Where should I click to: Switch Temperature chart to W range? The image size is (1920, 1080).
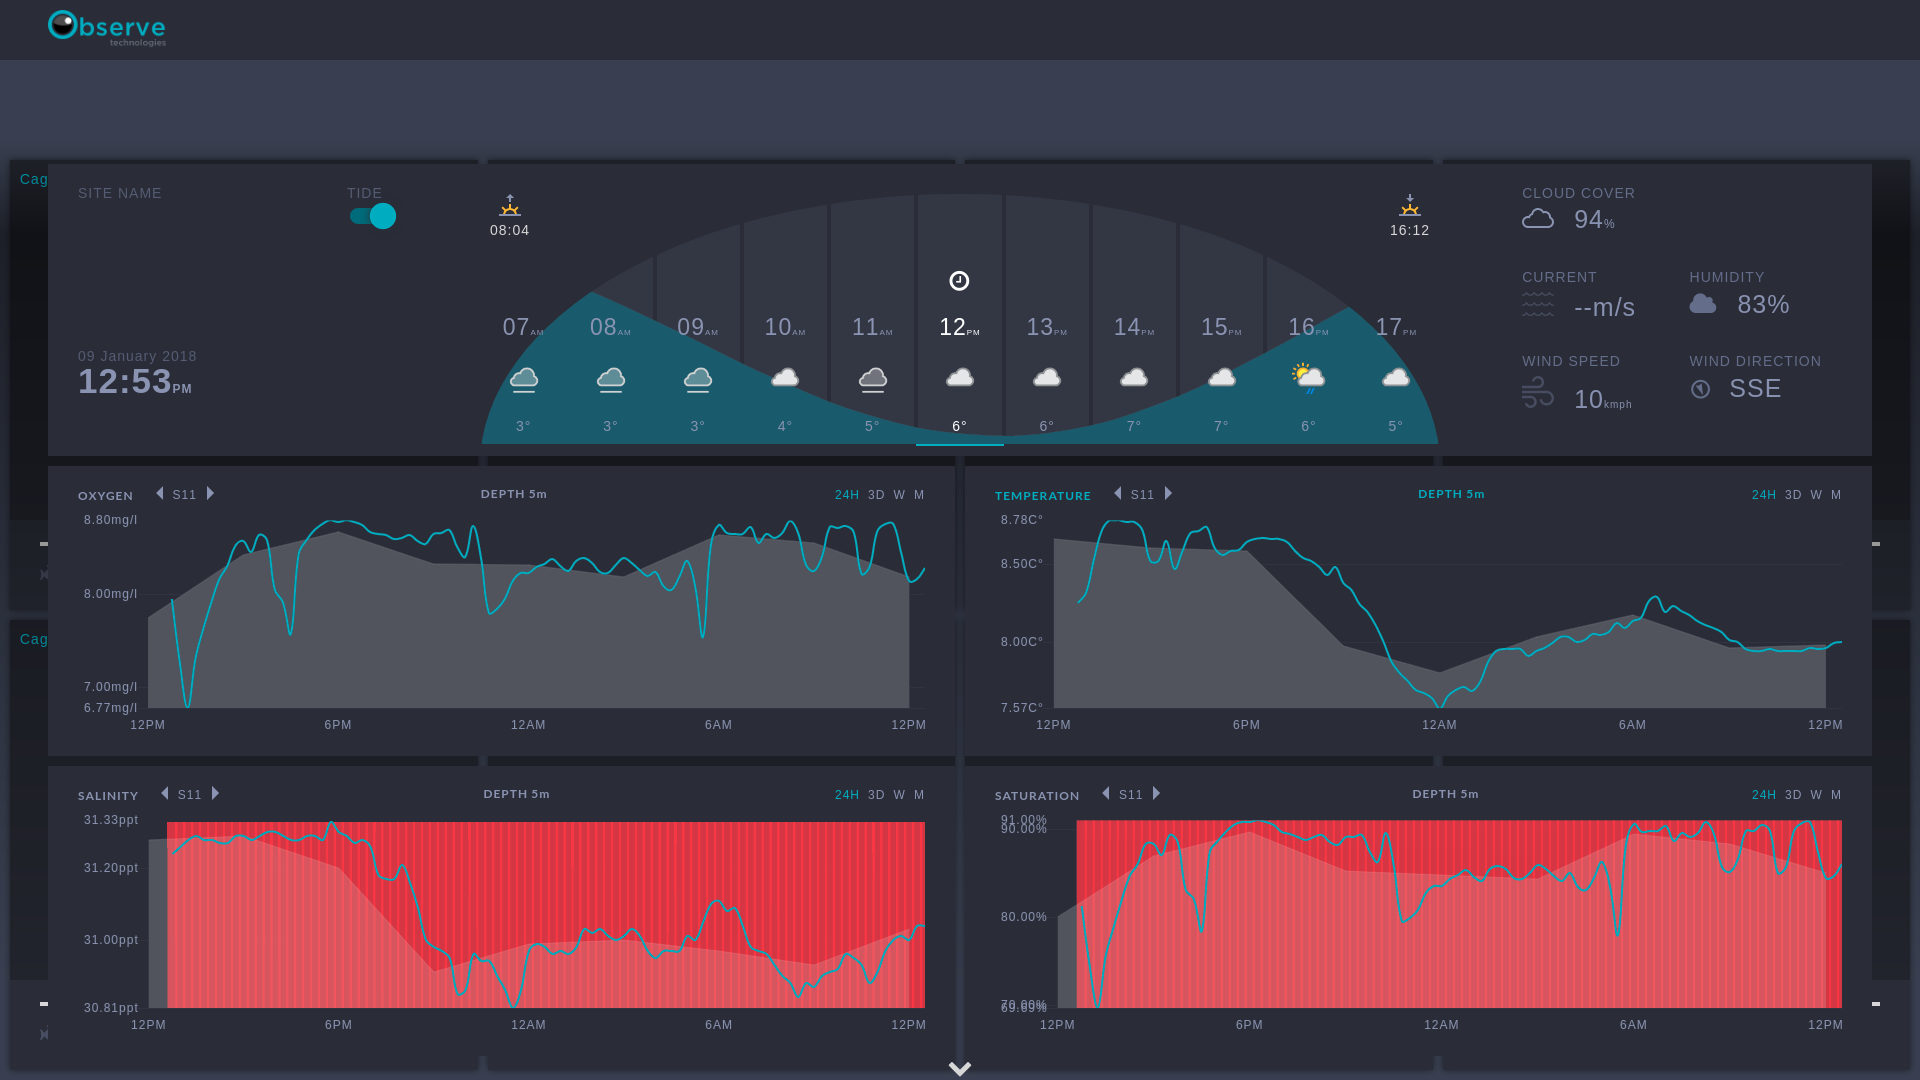(1816, 495)
